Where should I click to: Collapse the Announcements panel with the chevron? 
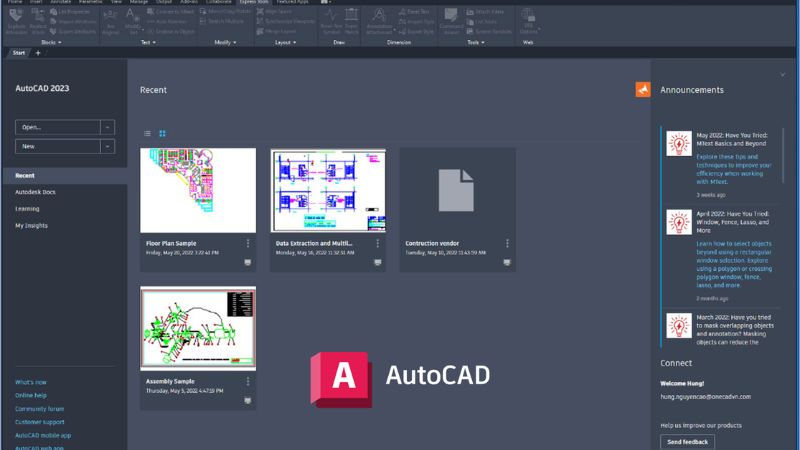coord(783,75)
